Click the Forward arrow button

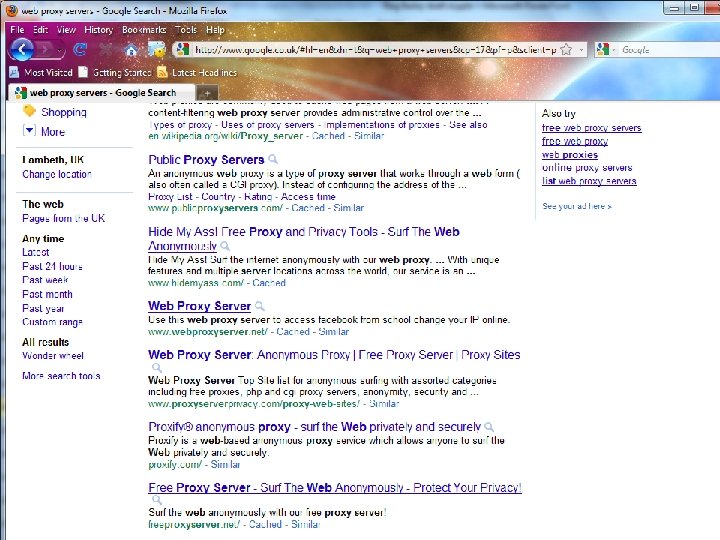45,49
